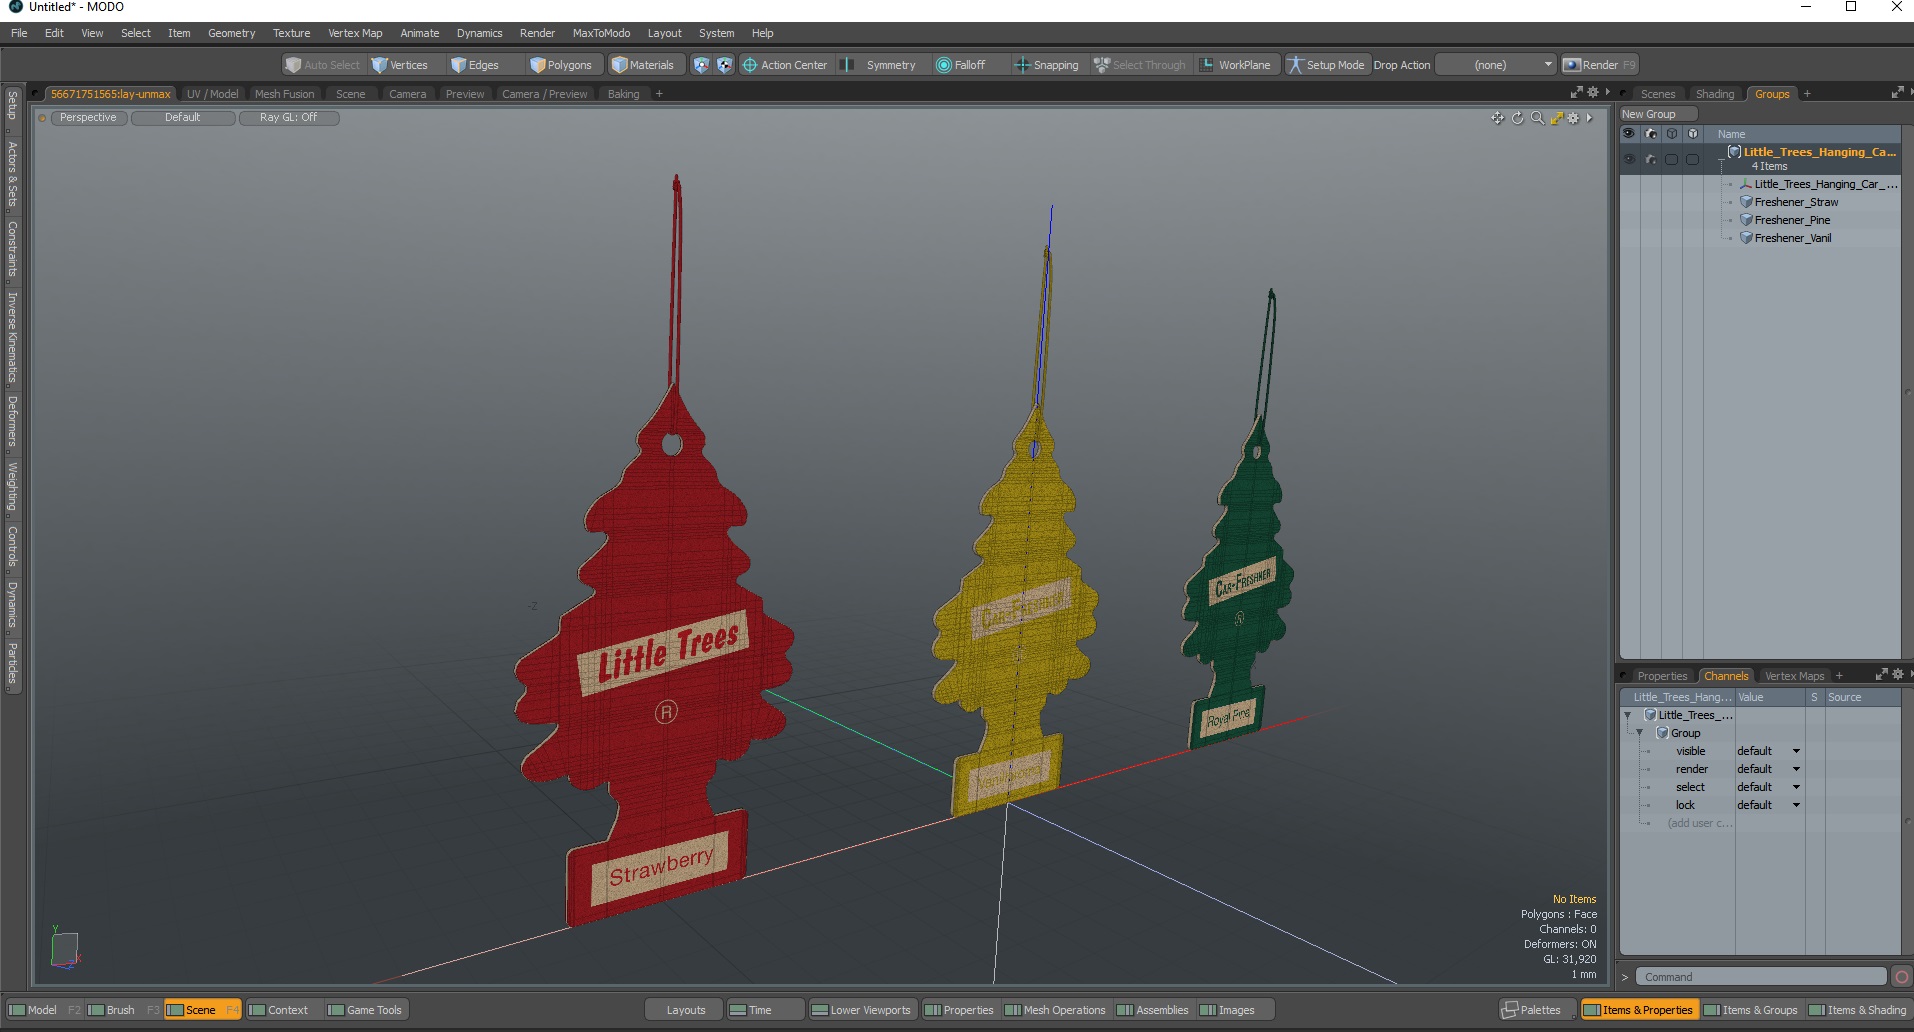Collapse the Little_Trees channel tree node
The width and height of the screenshot is (1914, 1032).
(x=1628, y=715)
